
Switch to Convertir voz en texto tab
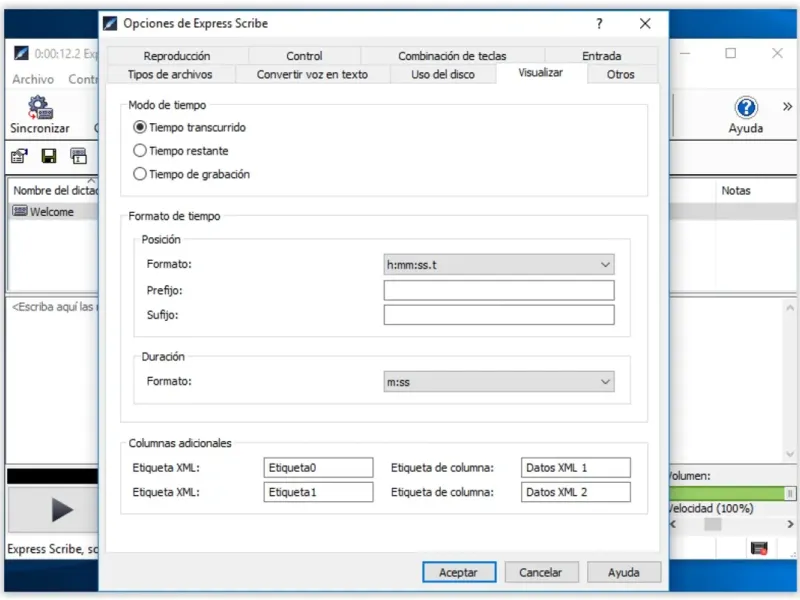point(312,74)
